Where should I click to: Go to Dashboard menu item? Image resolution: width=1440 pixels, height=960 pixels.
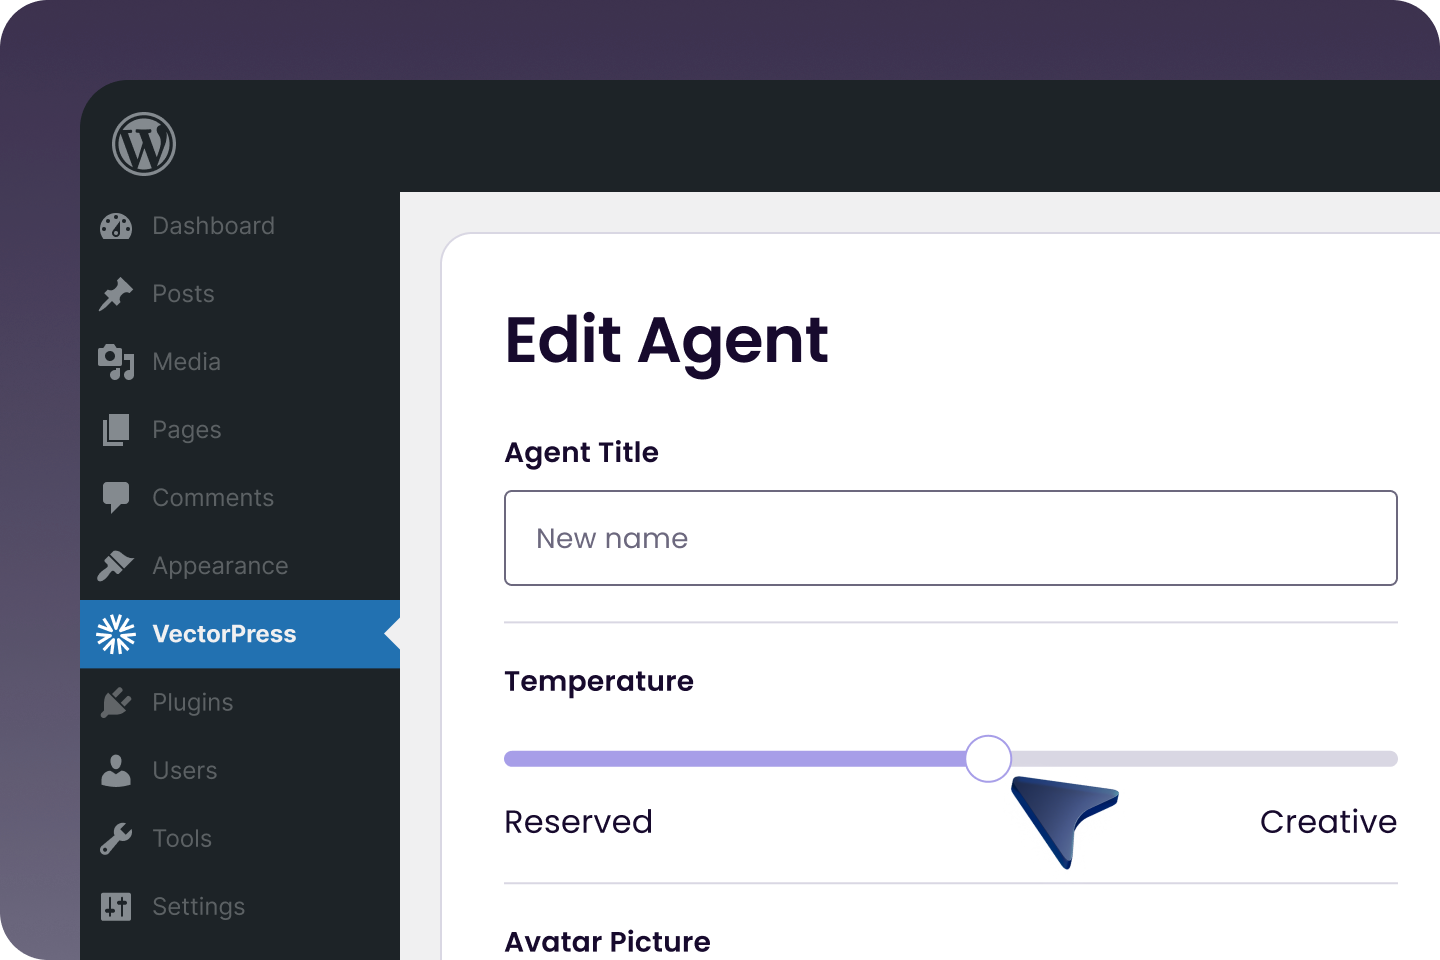pos(240,226)
